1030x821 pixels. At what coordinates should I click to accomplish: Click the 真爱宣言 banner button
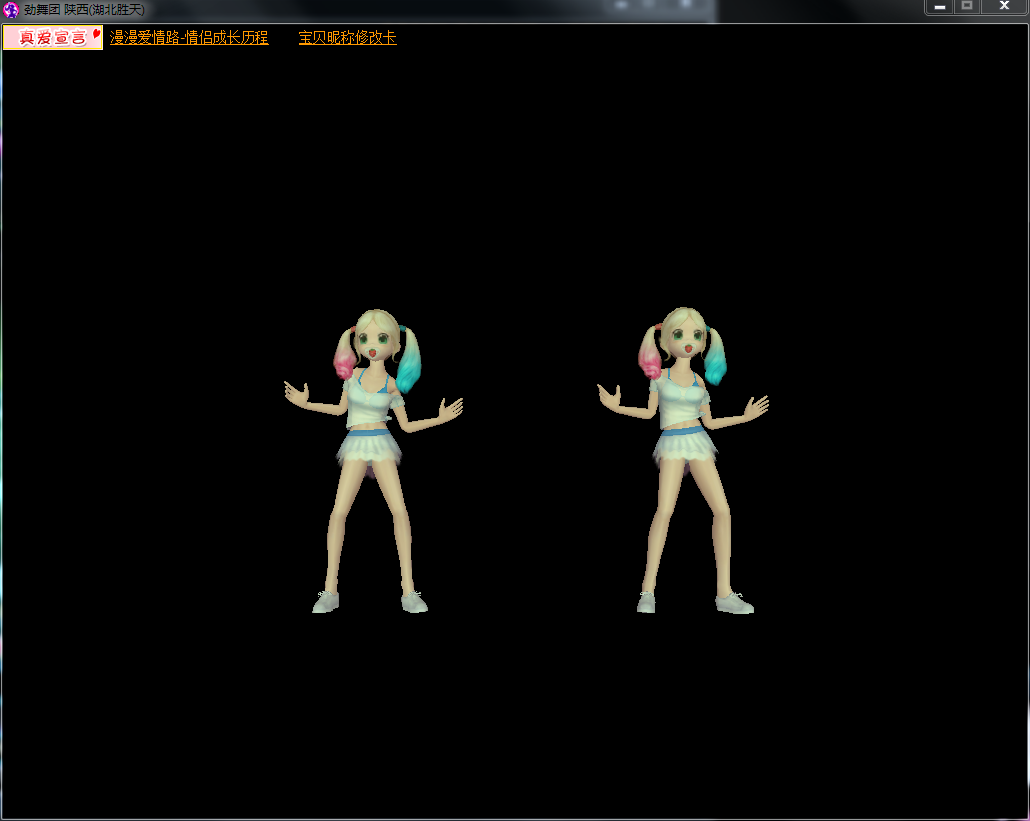coord(53,37)
